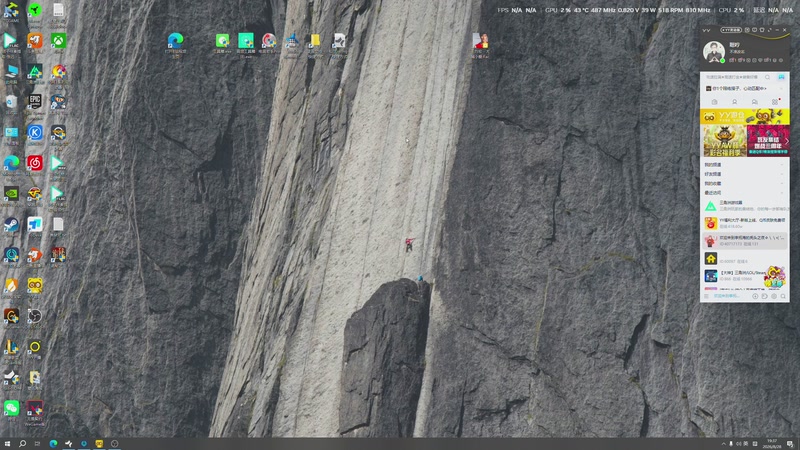Image resolution: width=800 pixels, height=450 pixels.
Task: Open the Epic Games Launcher desktop icon
Action: tap(35, 101)
